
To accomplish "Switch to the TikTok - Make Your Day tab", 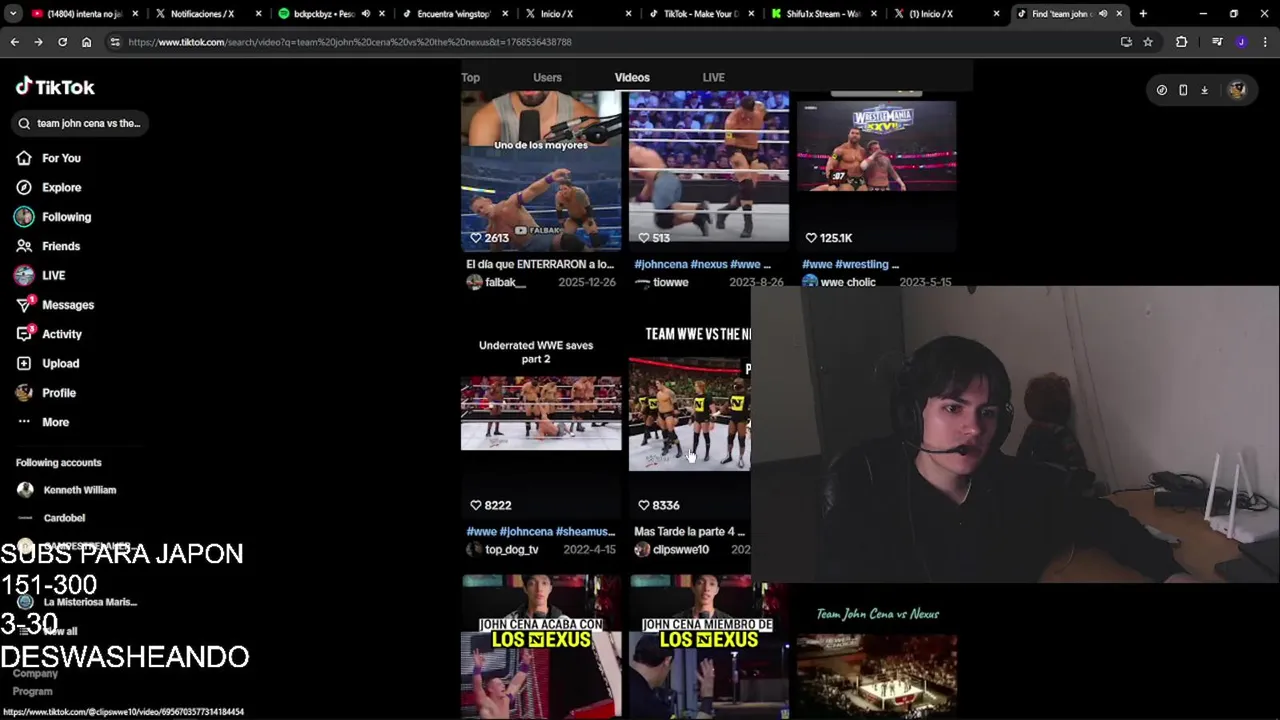I will 700,14.
